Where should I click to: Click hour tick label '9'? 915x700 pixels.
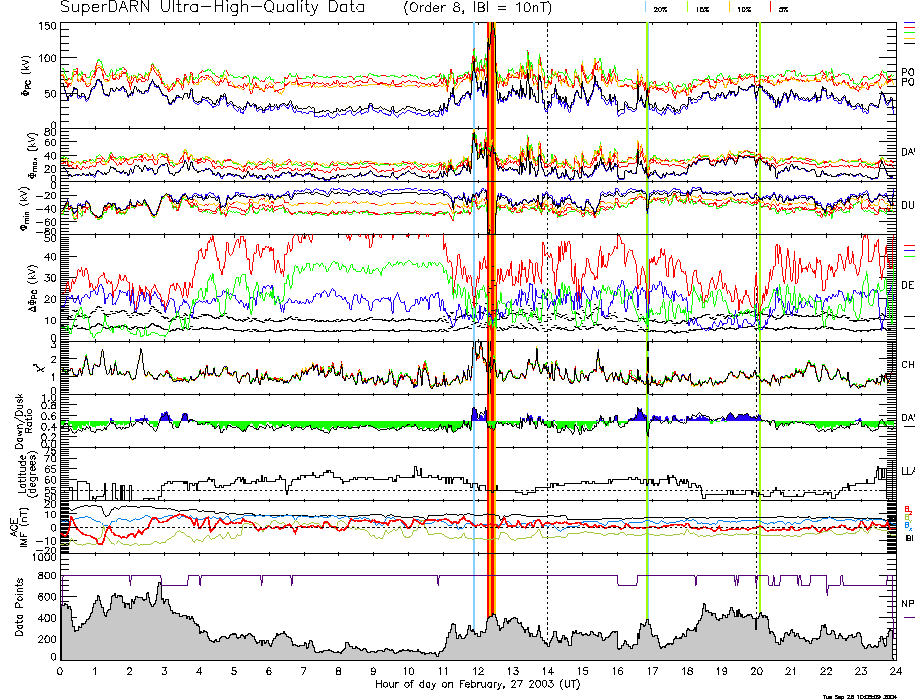(373, 671)
